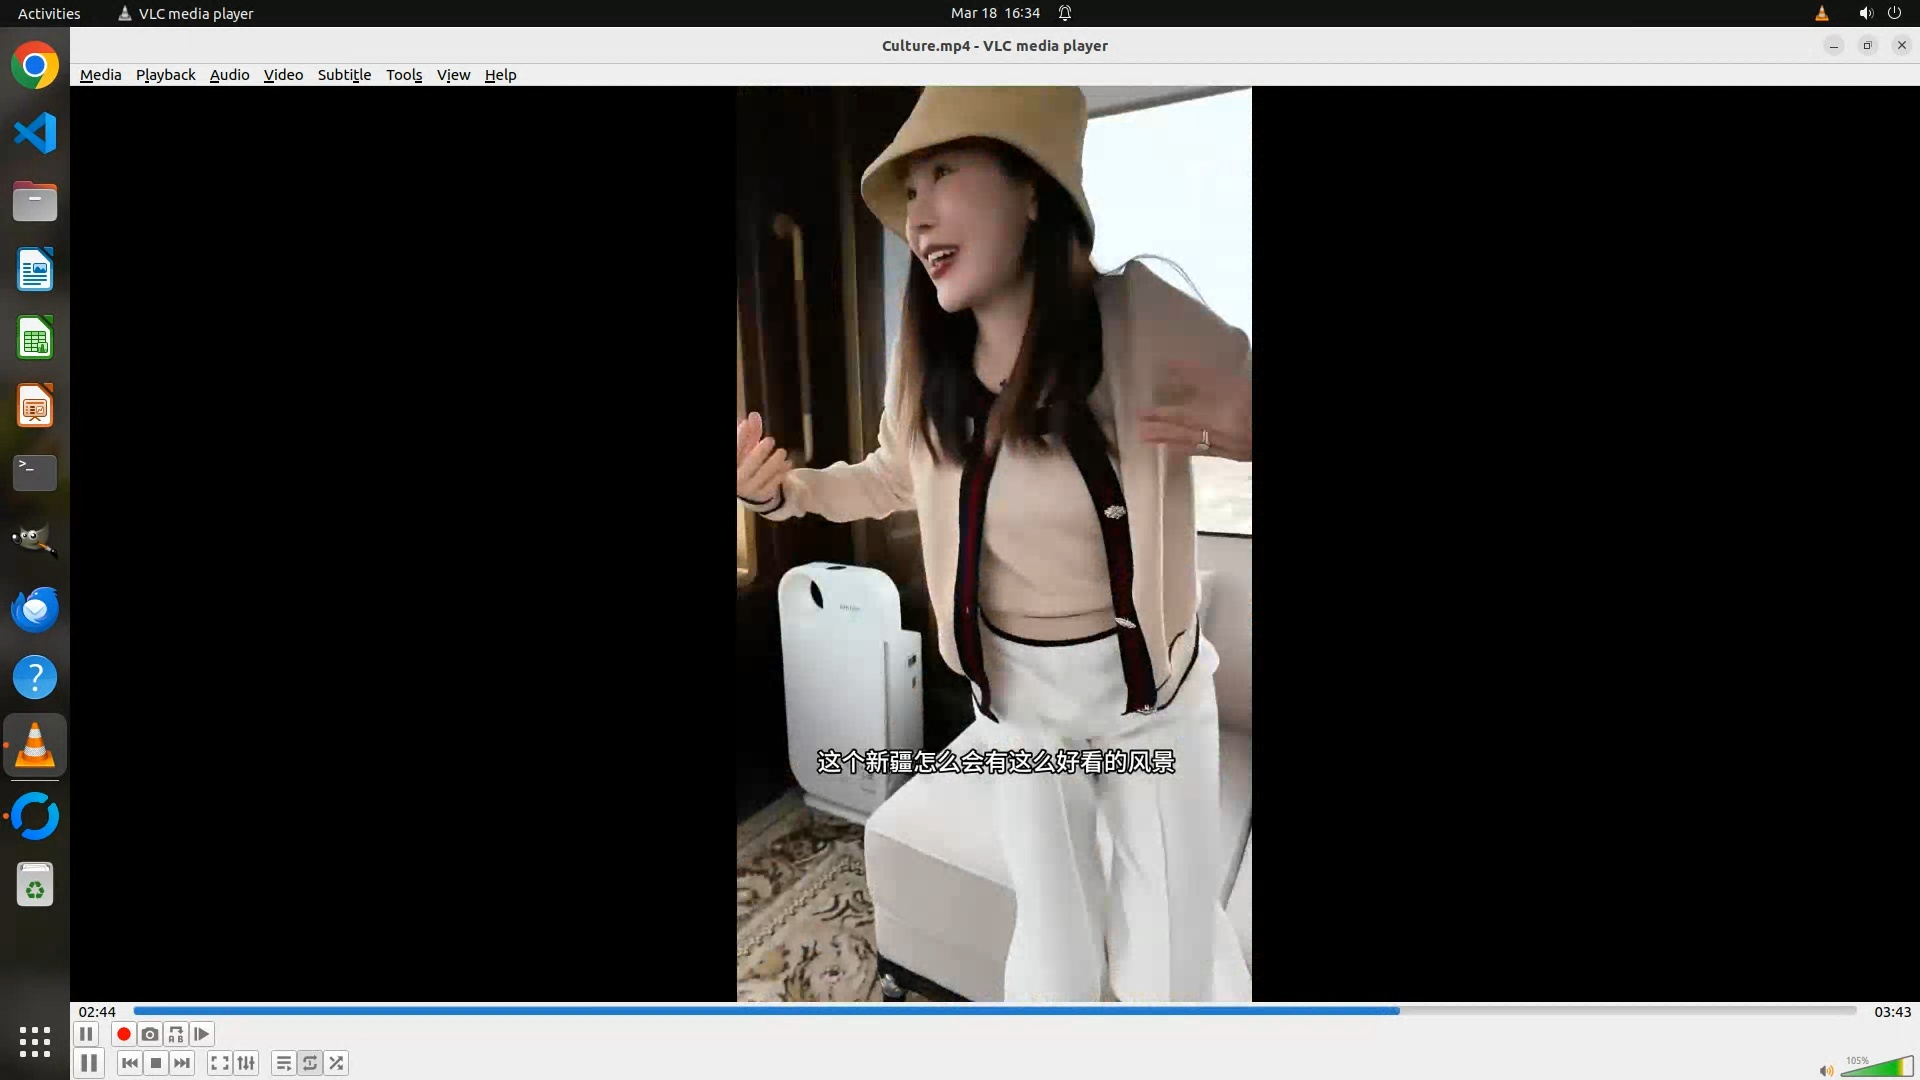Click the video seek progress bar
Image resolution: width=1920 pixels, height=1080 pixels.
coord(994,1011)
